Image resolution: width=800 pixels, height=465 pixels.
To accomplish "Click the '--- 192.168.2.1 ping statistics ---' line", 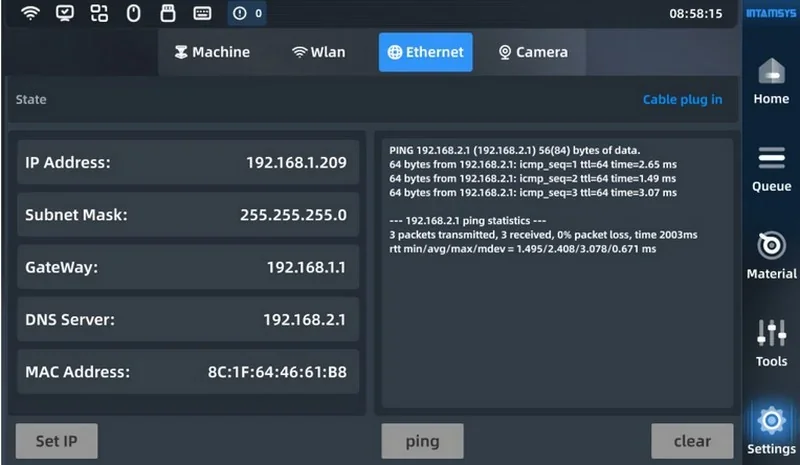I will (467, 221).
